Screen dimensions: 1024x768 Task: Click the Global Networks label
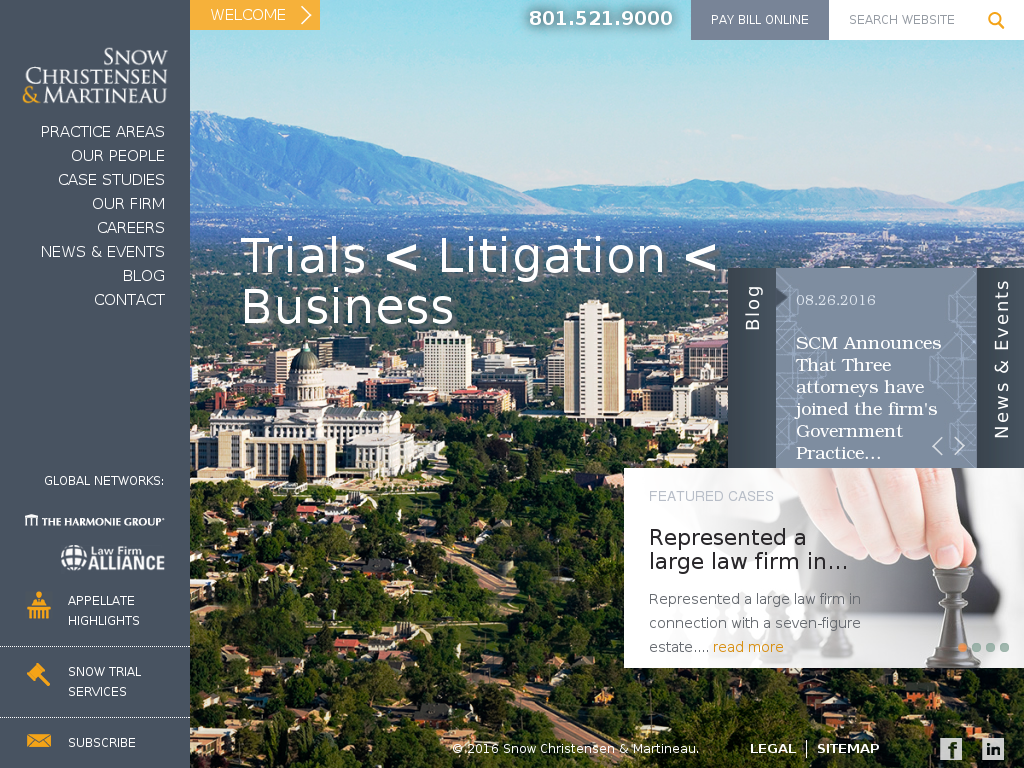104,481
